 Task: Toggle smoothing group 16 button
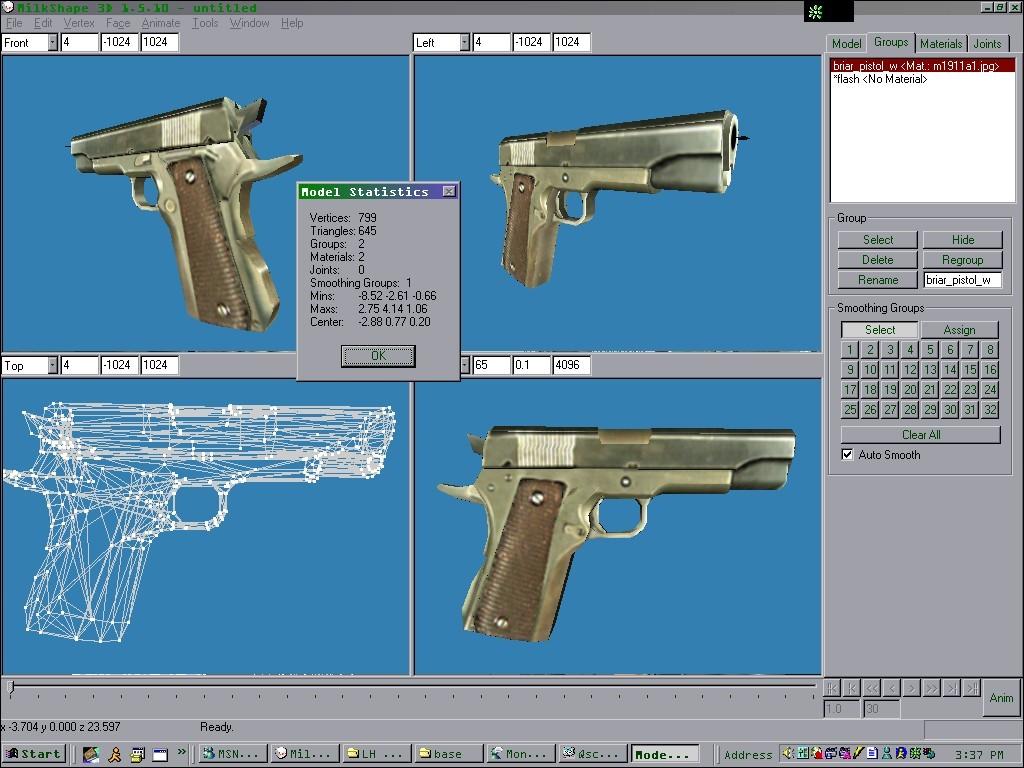click(x=990, y=370)
